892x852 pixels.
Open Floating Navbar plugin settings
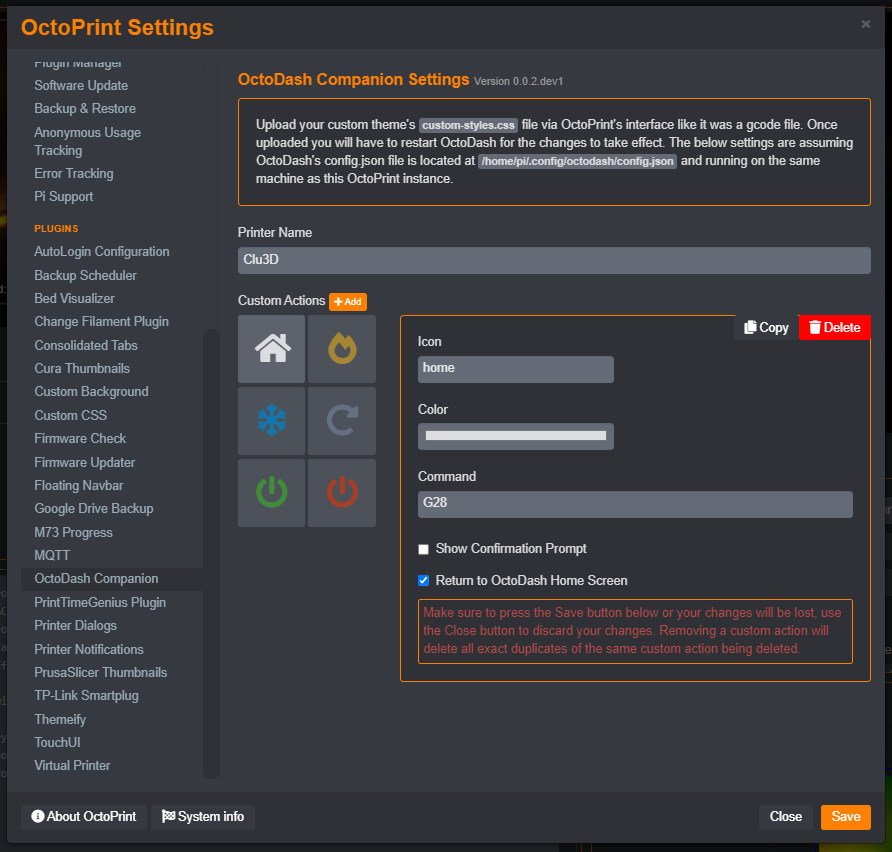pos(79,486)
